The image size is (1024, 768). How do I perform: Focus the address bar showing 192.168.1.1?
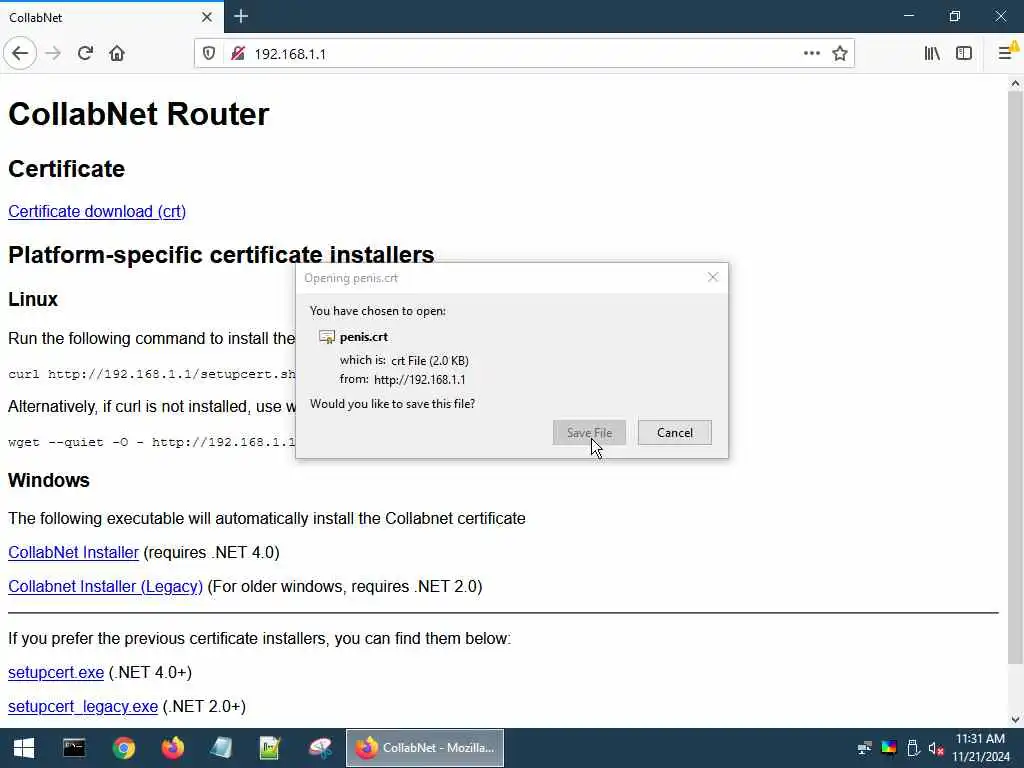tap(522, 54)
